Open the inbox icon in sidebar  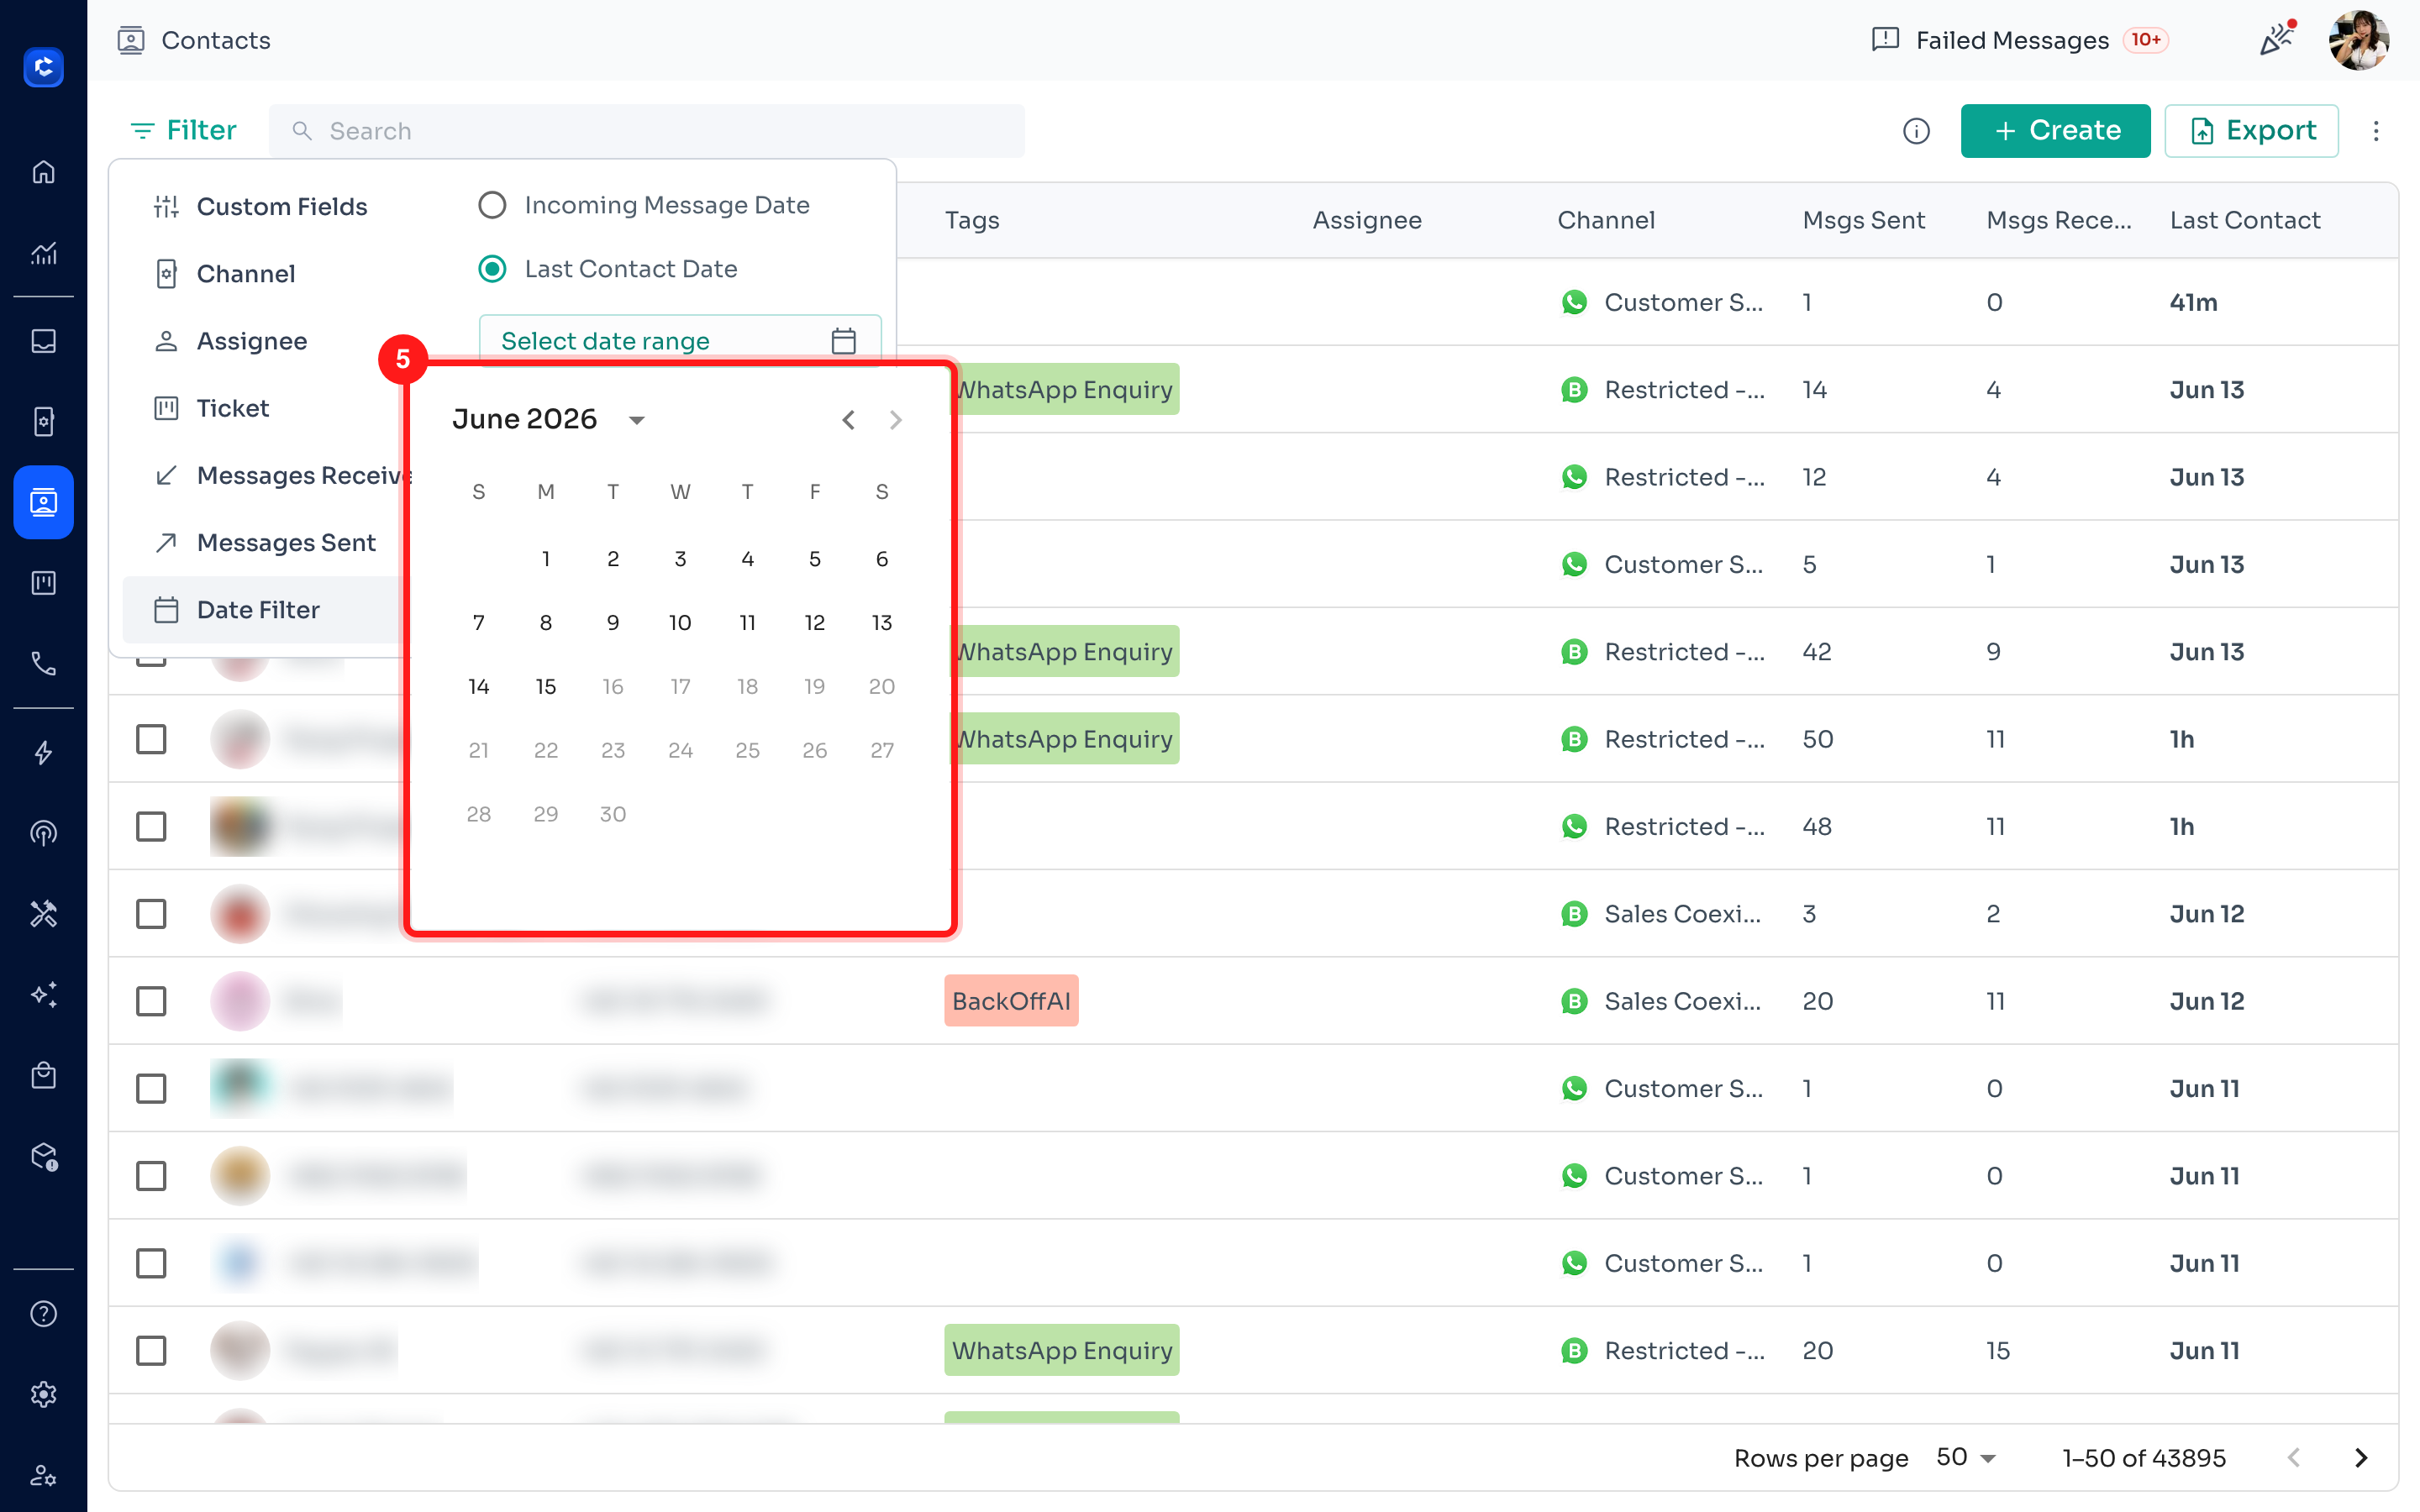click(43, 341)
